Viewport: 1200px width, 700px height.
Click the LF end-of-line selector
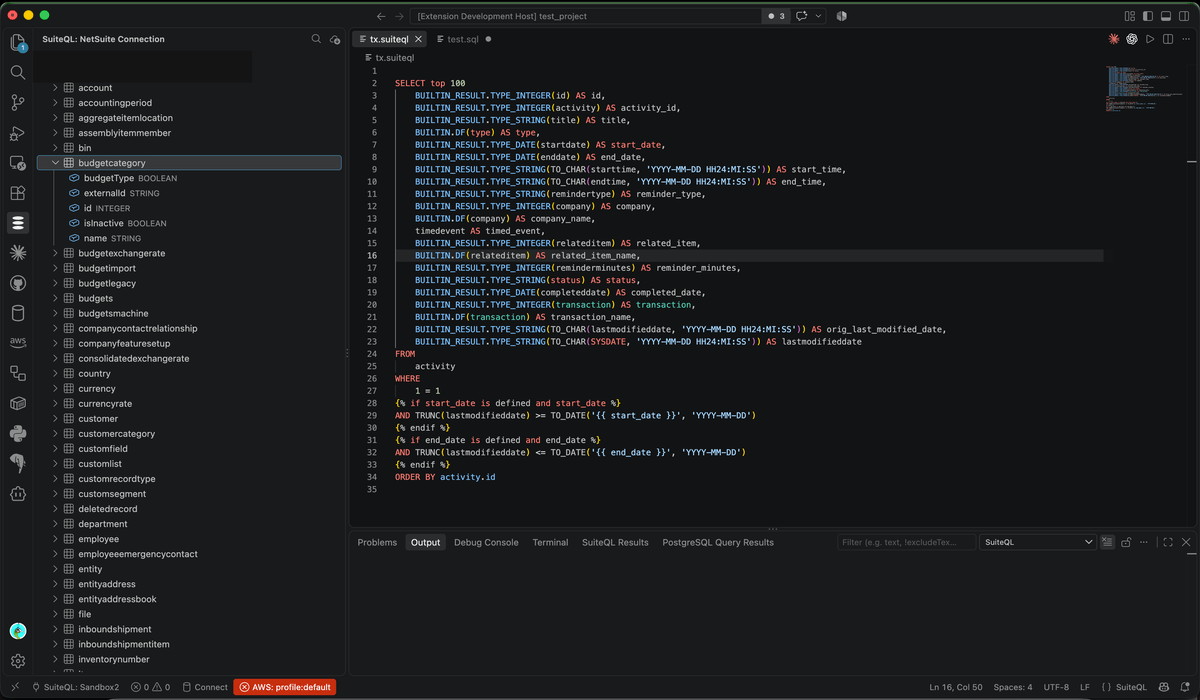coord(1085,687)
